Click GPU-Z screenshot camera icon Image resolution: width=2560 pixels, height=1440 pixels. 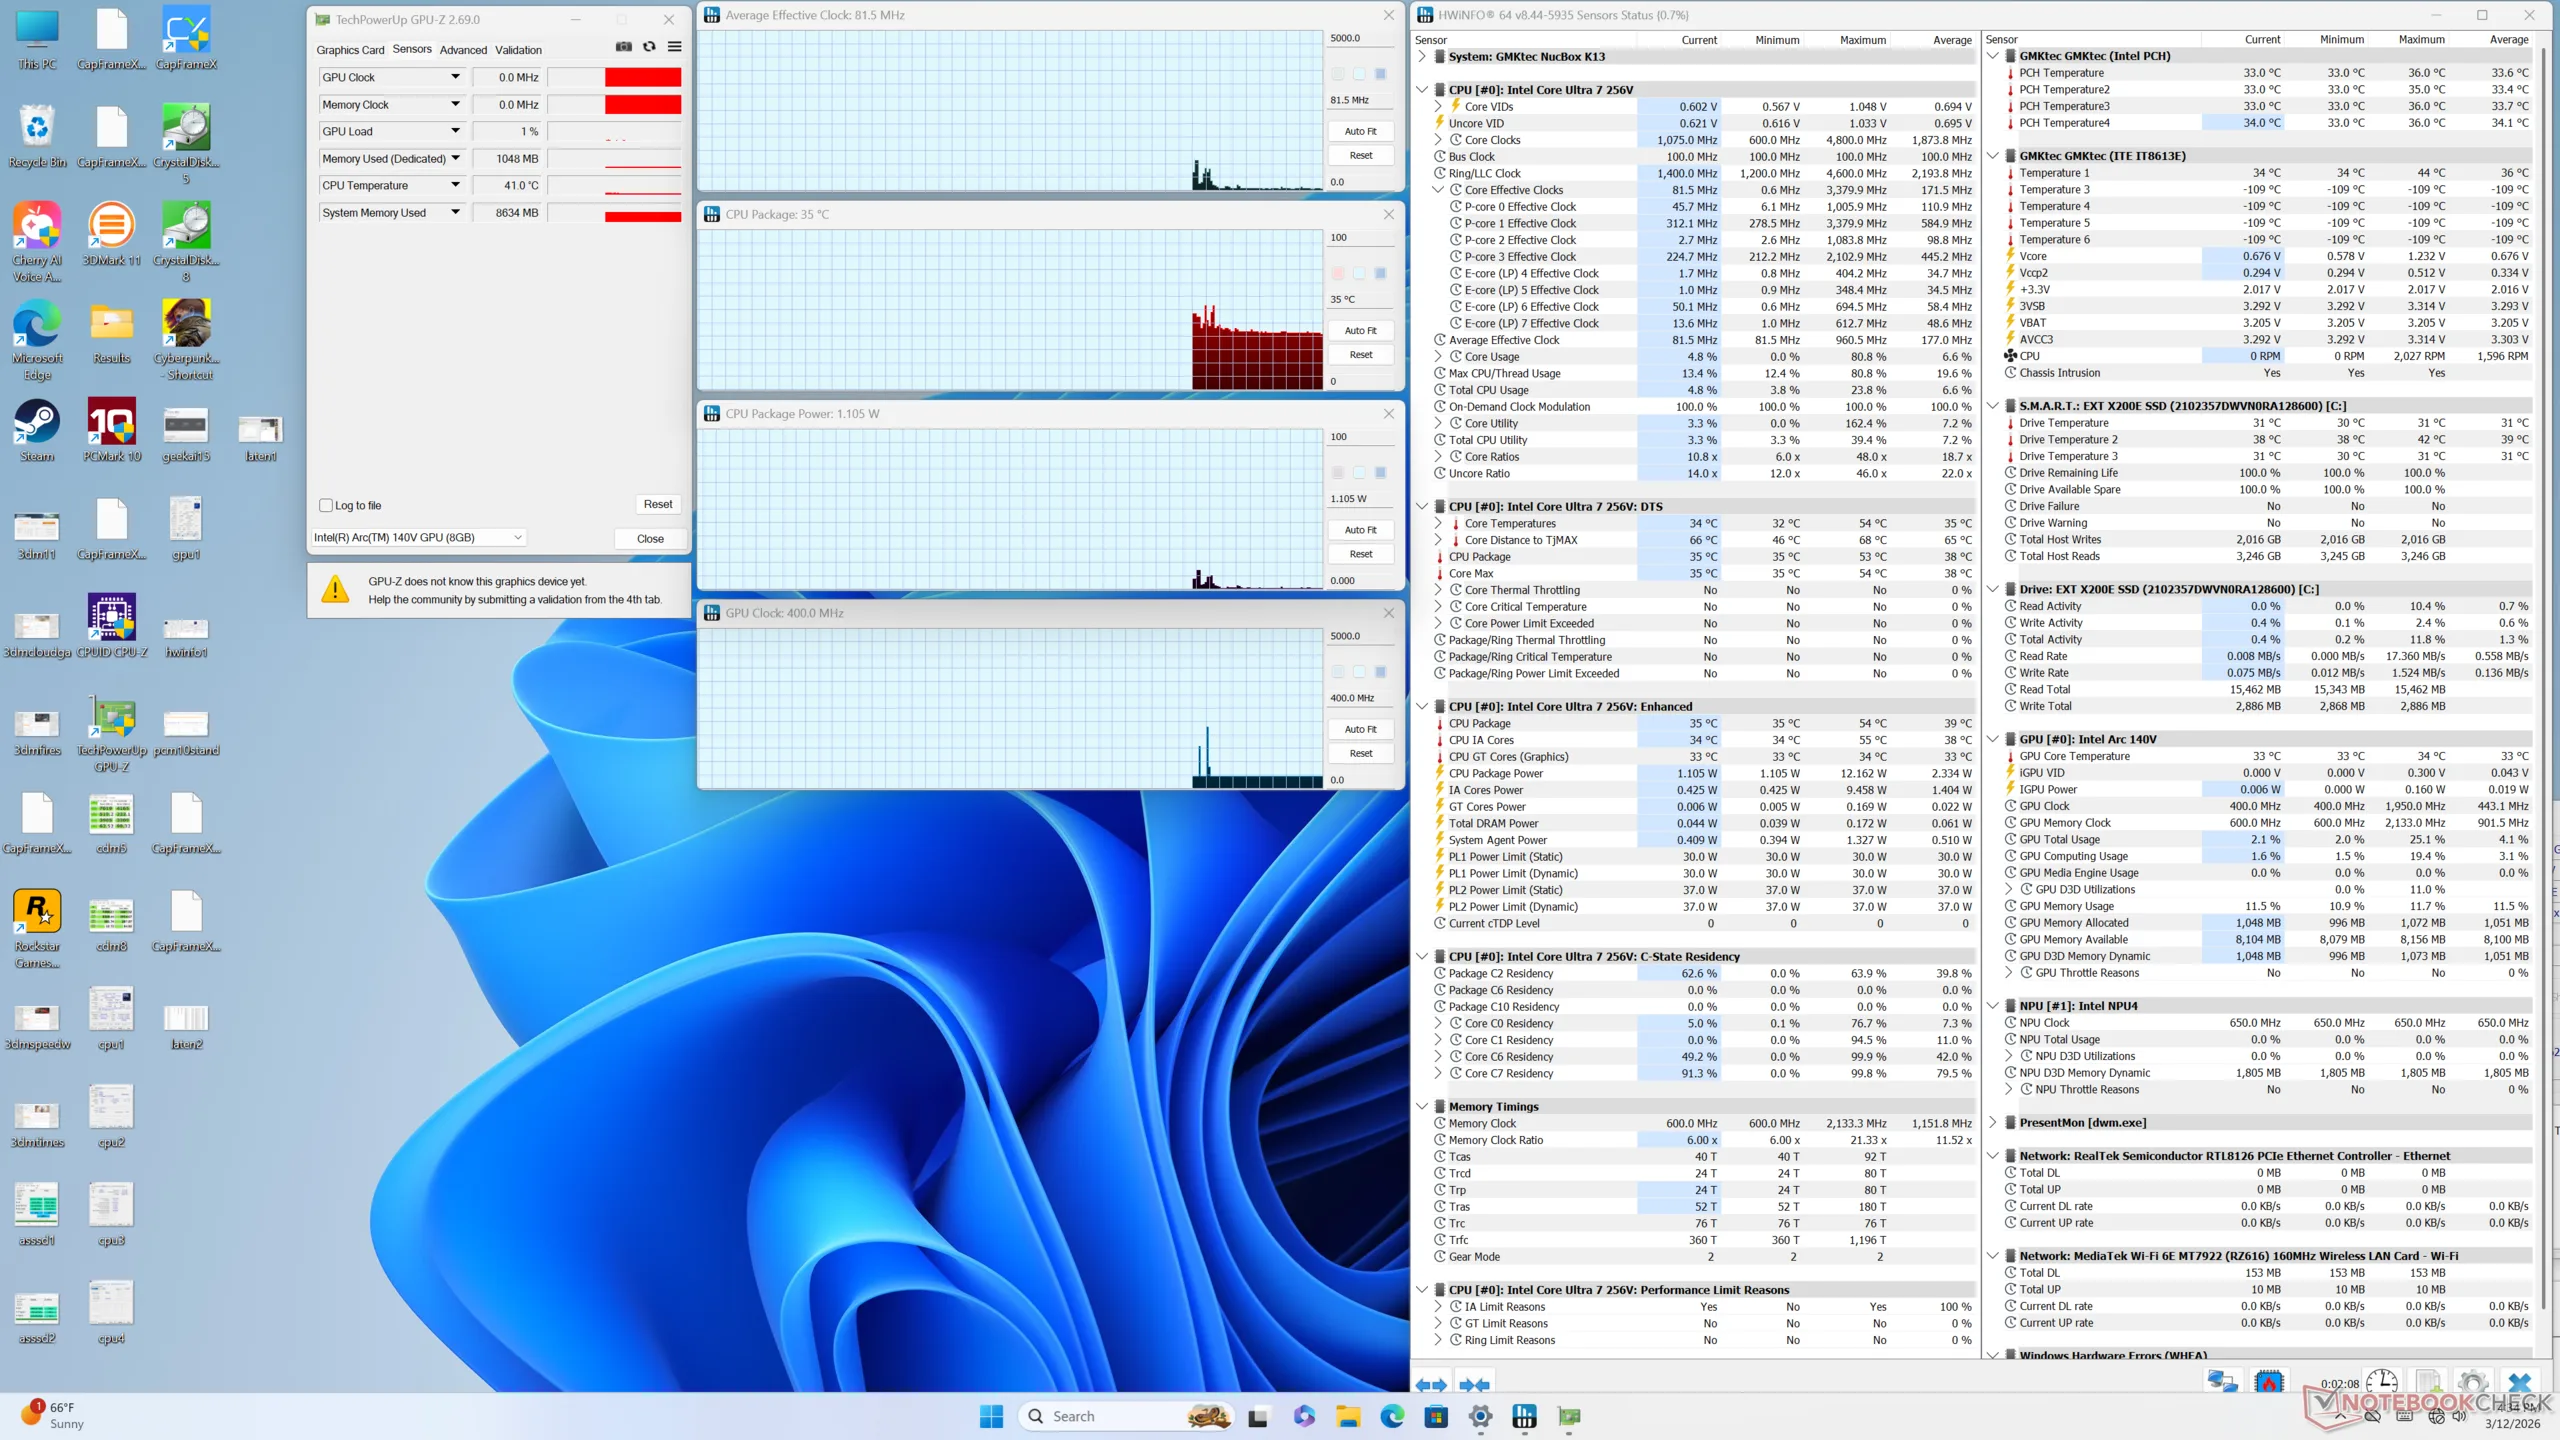[624, 47]
